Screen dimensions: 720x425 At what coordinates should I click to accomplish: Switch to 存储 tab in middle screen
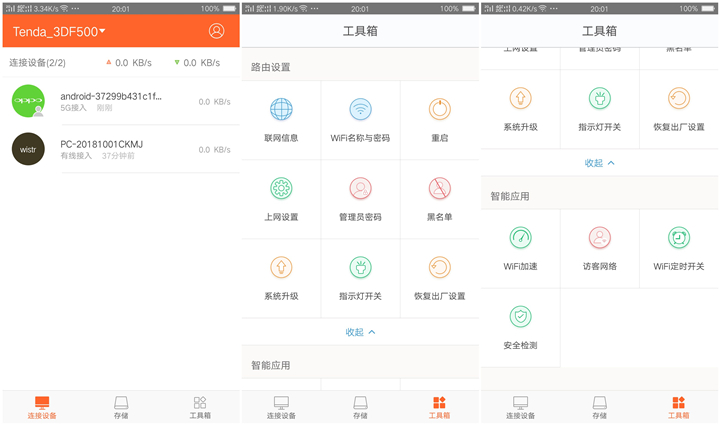360,408
